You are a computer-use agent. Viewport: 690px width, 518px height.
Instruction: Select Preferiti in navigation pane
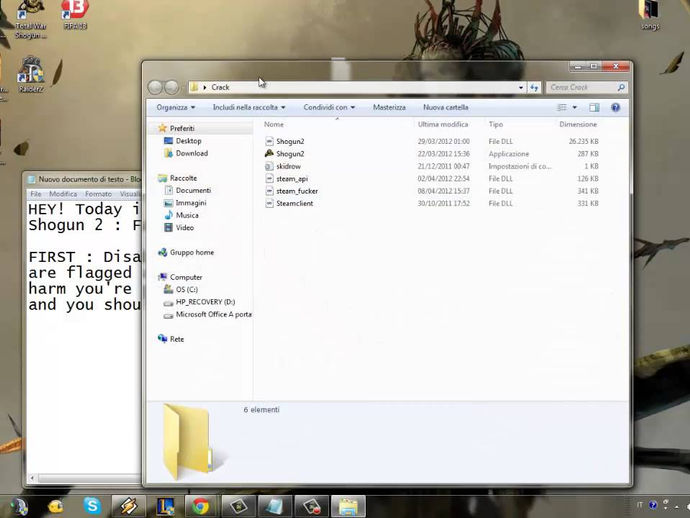coord(182,129)
